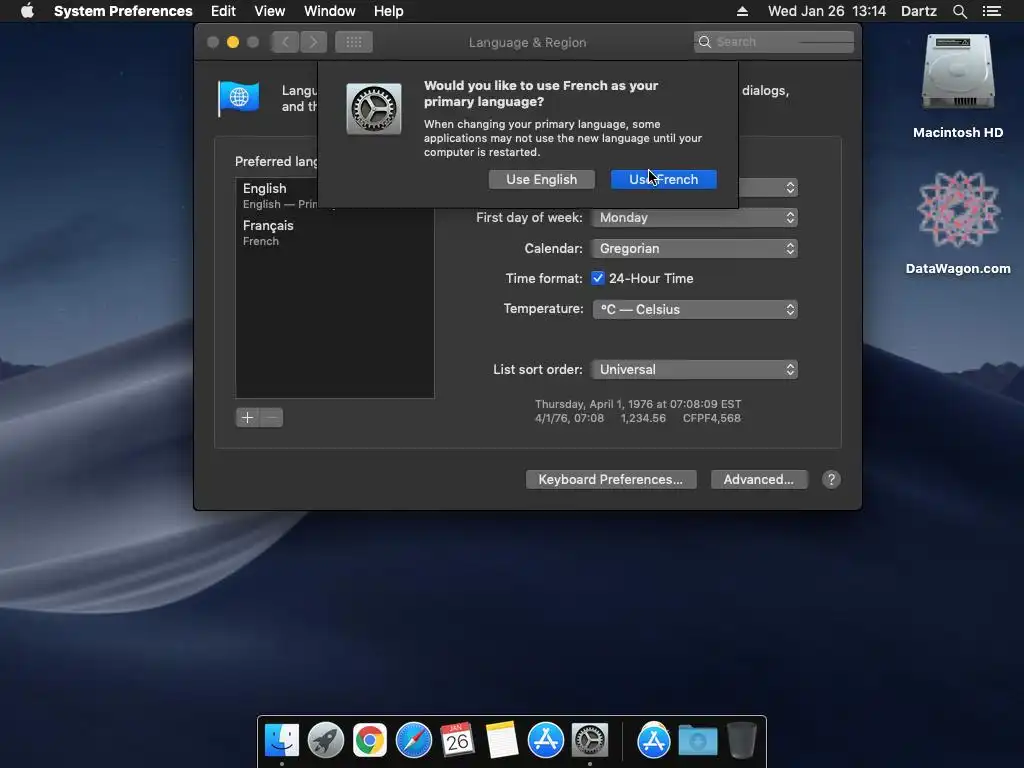Open the Edit menu
Image resolution: width=1024 pixels, height=768 pixels.
tap(223, 11)
